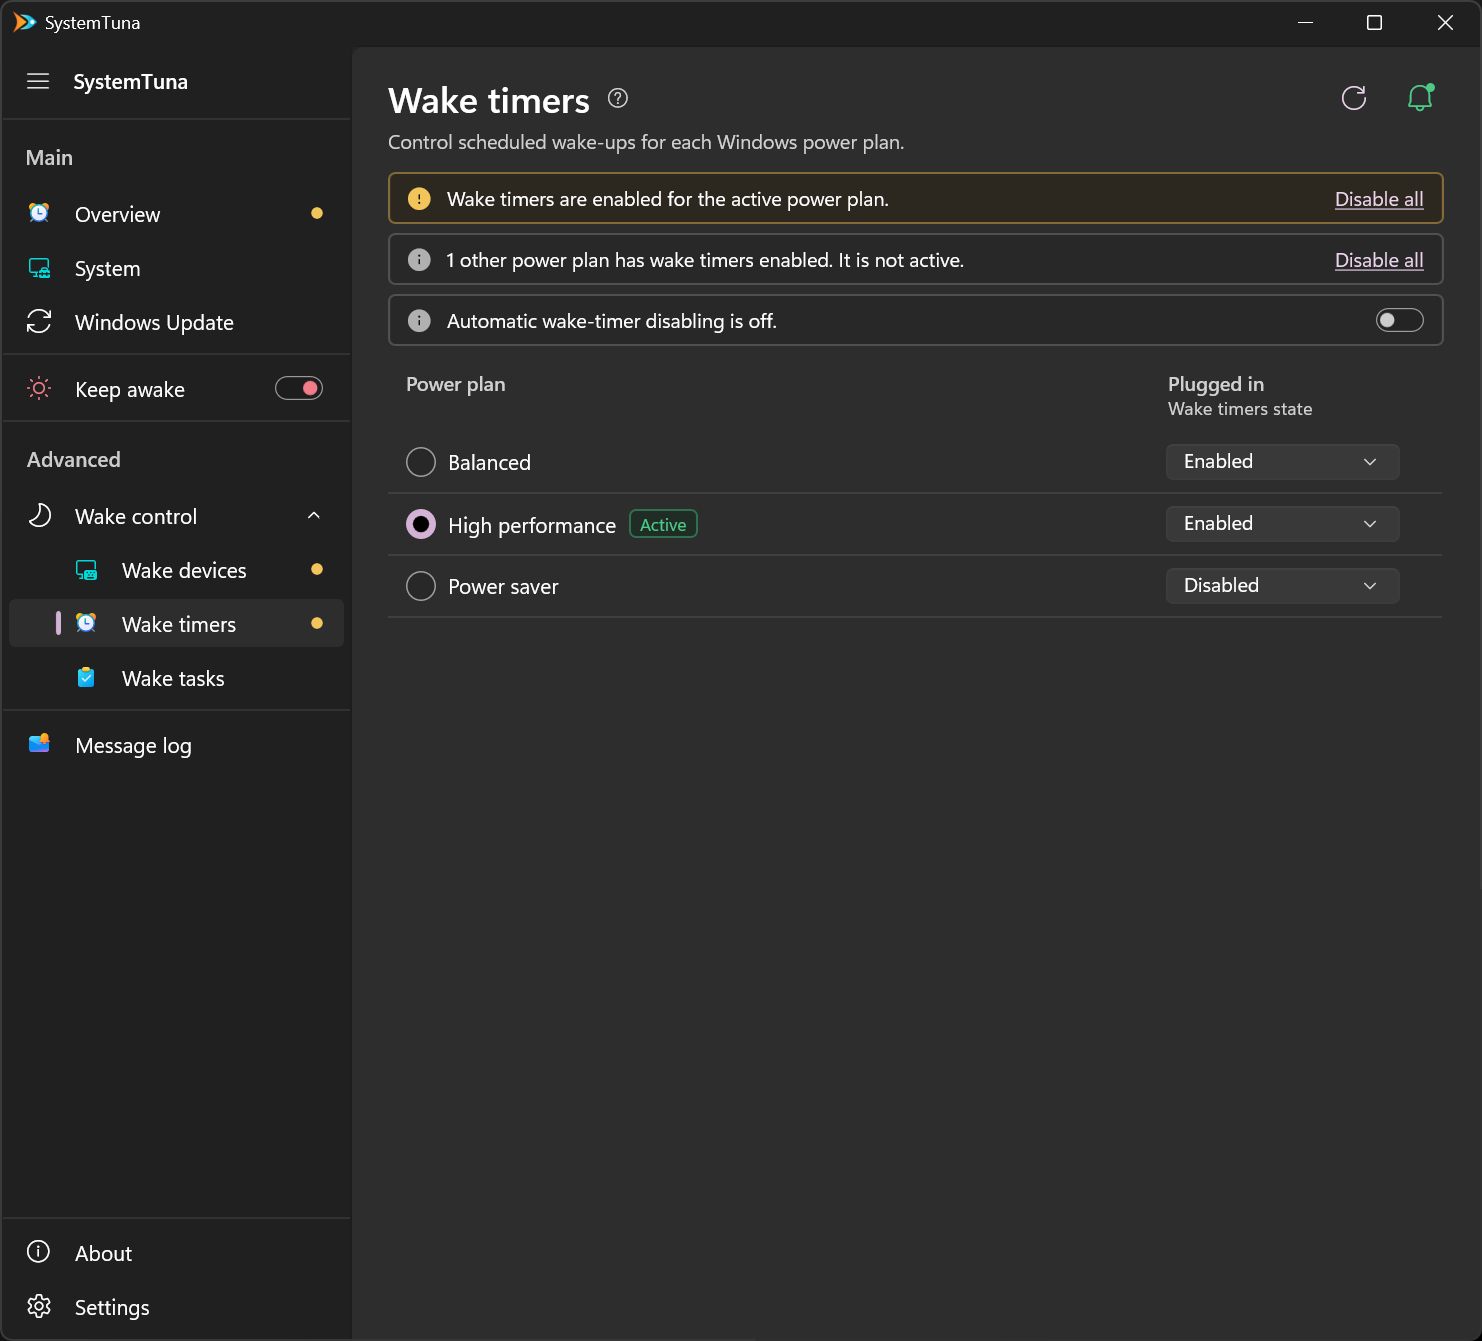Image resolution: width=1482 pixels, height=1341 pixels.
Task: Click the Wake tasks clipboard icon
Action: click(x=87, y=677)
